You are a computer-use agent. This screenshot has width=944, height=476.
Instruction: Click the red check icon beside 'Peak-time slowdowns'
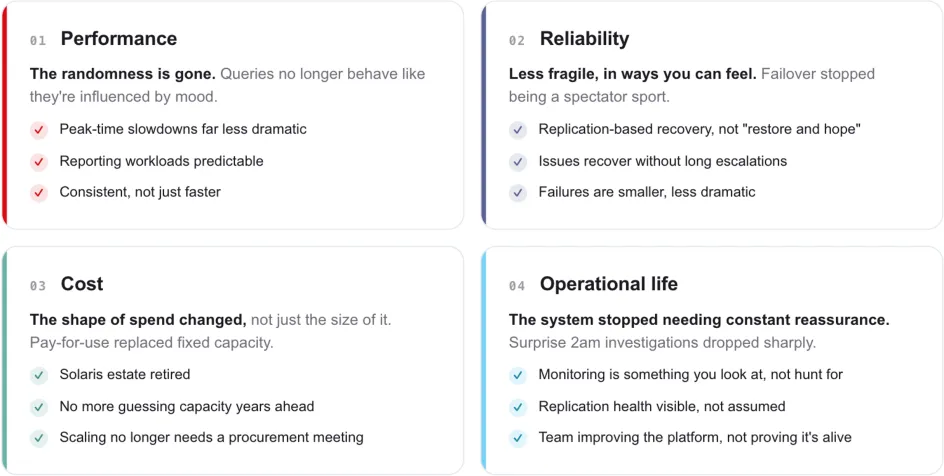point(39,130)
